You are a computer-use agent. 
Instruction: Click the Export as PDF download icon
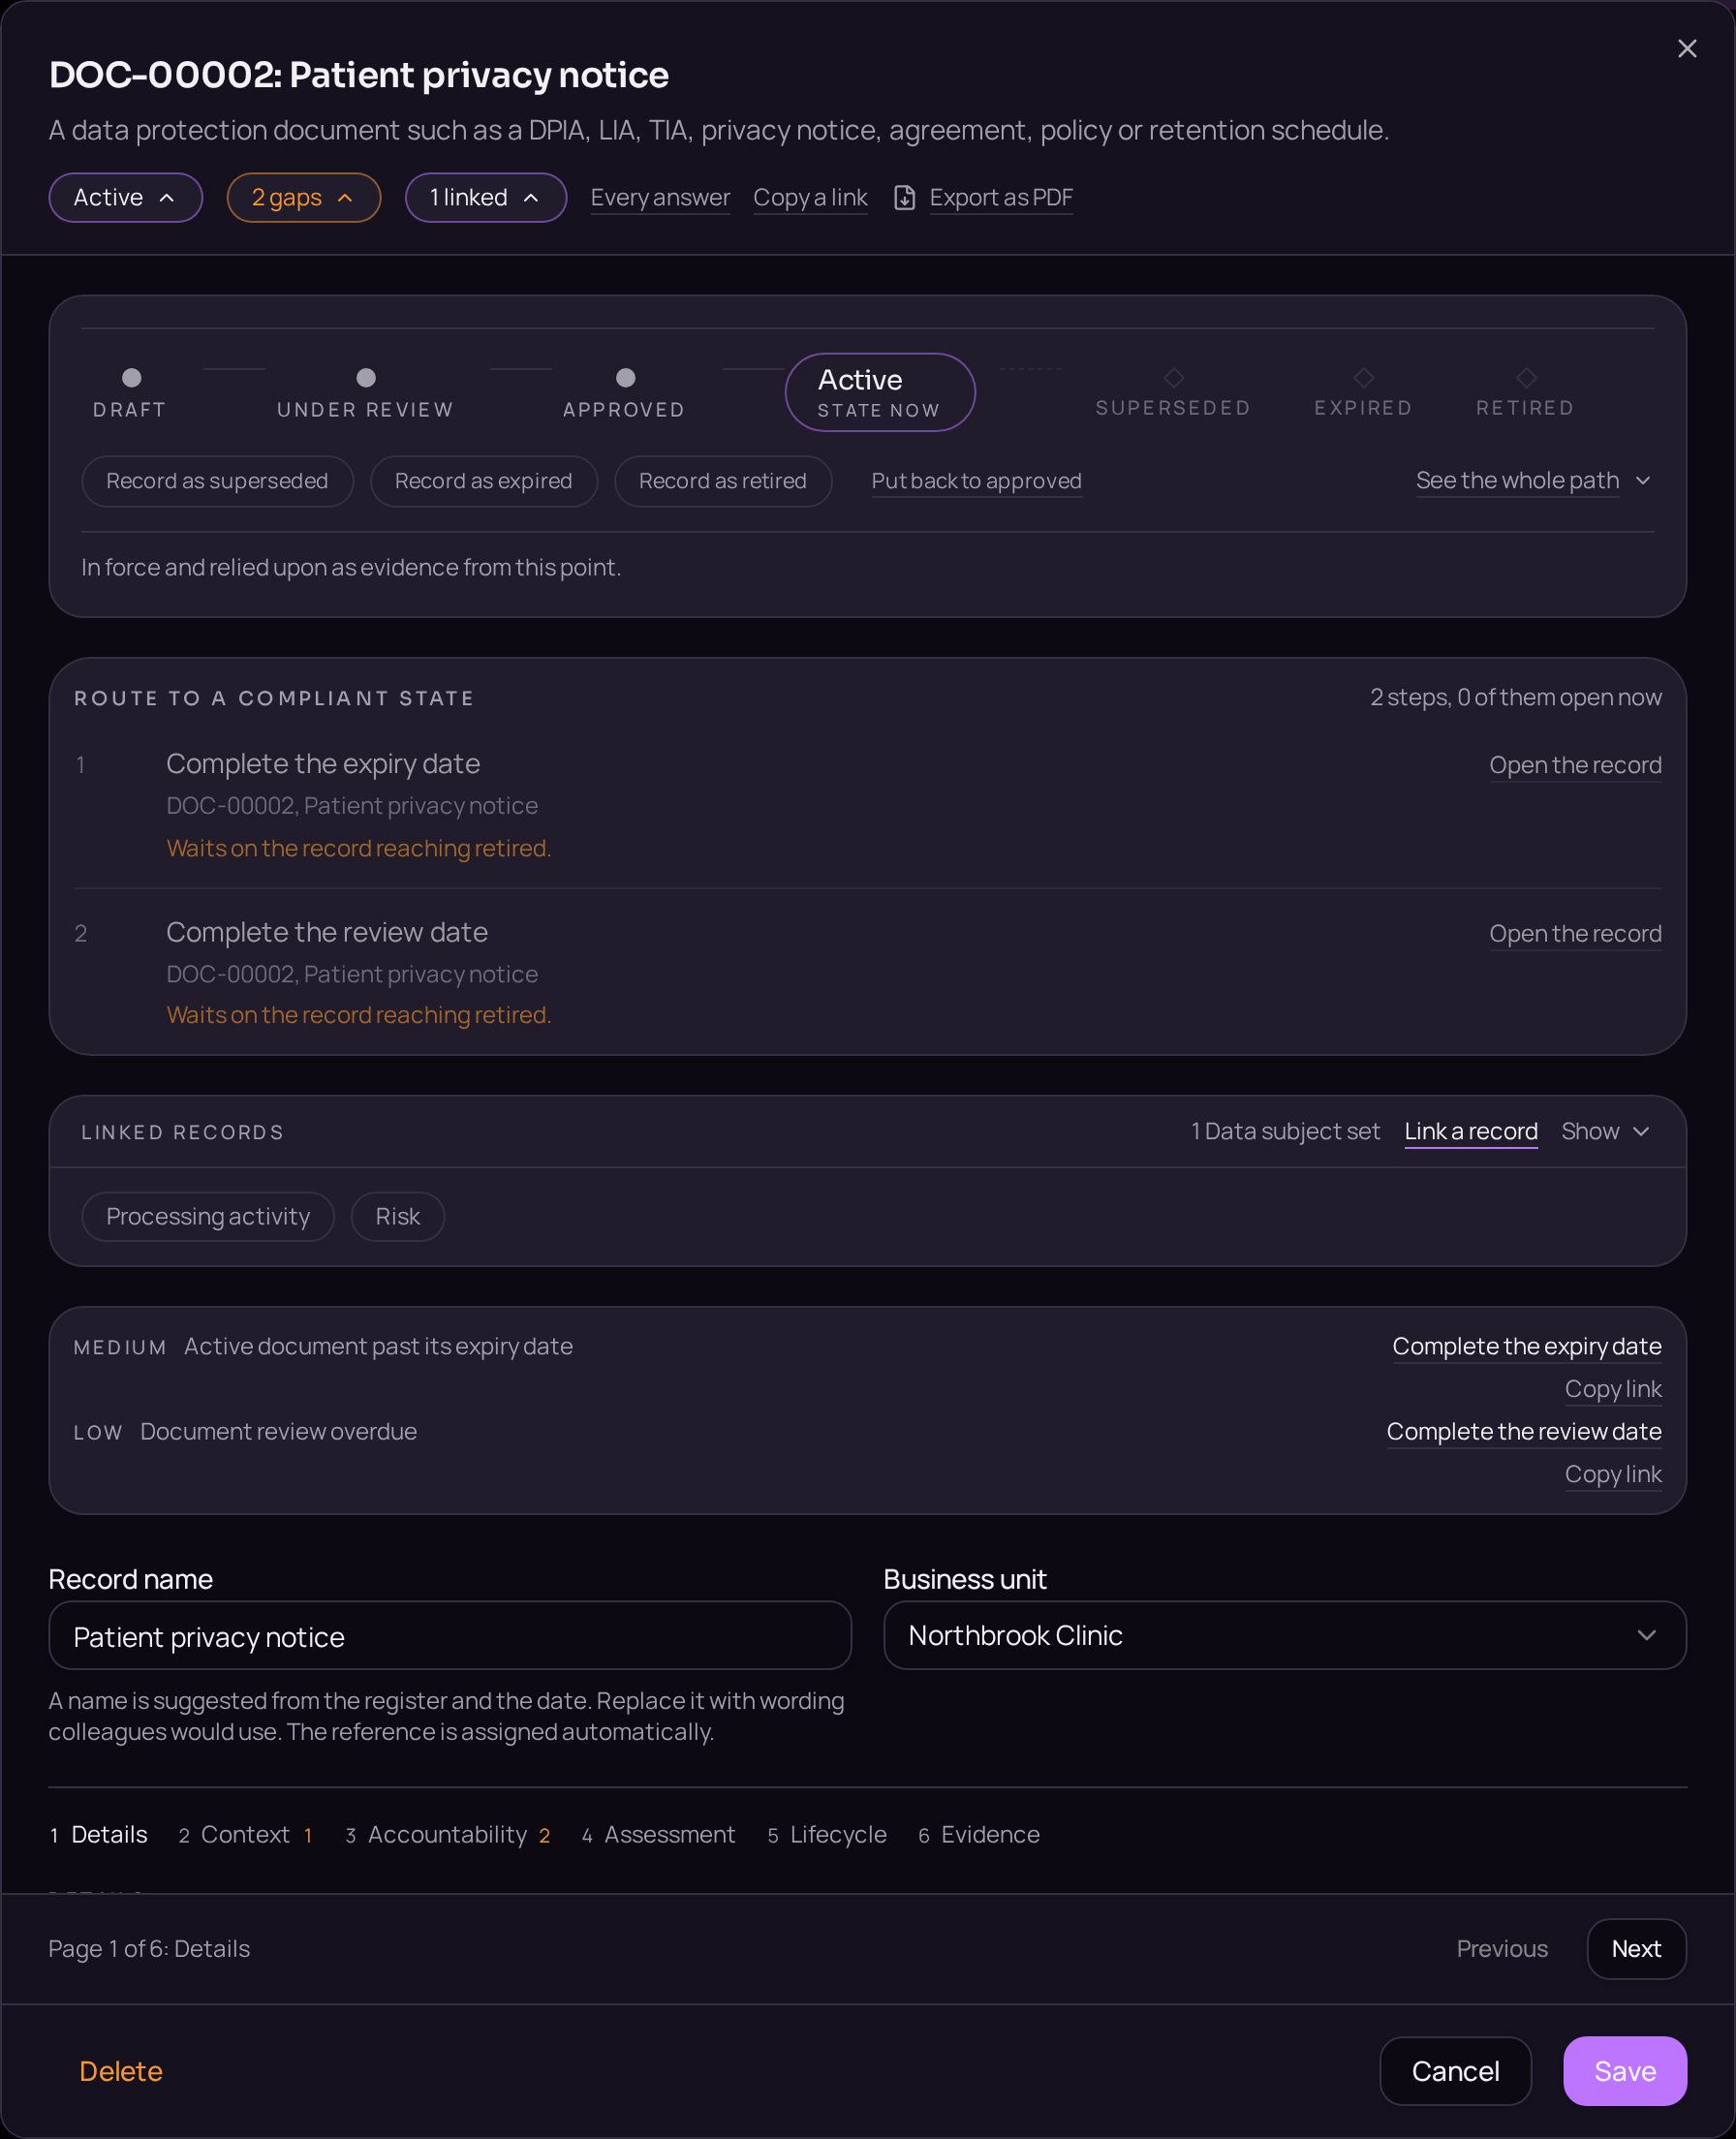[904, 198]
